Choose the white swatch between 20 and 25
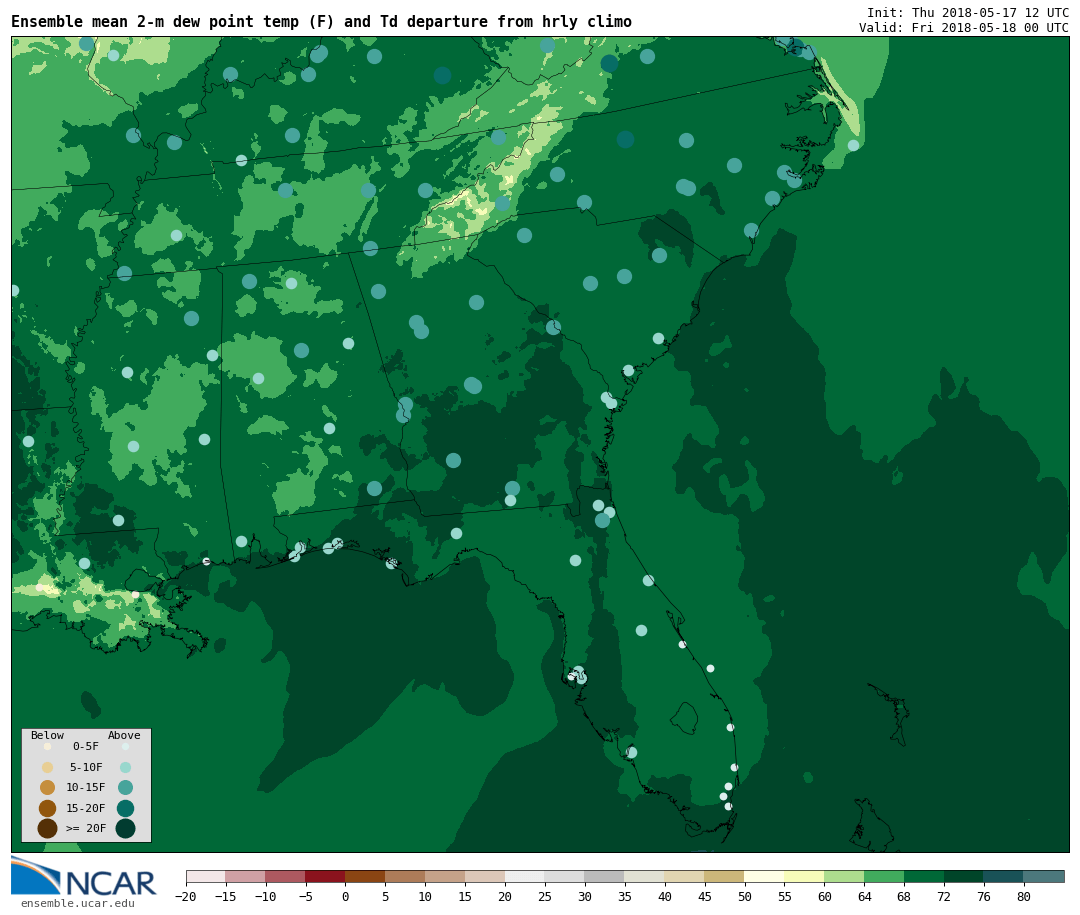The image size is (1080, 915). coord(526,876)
